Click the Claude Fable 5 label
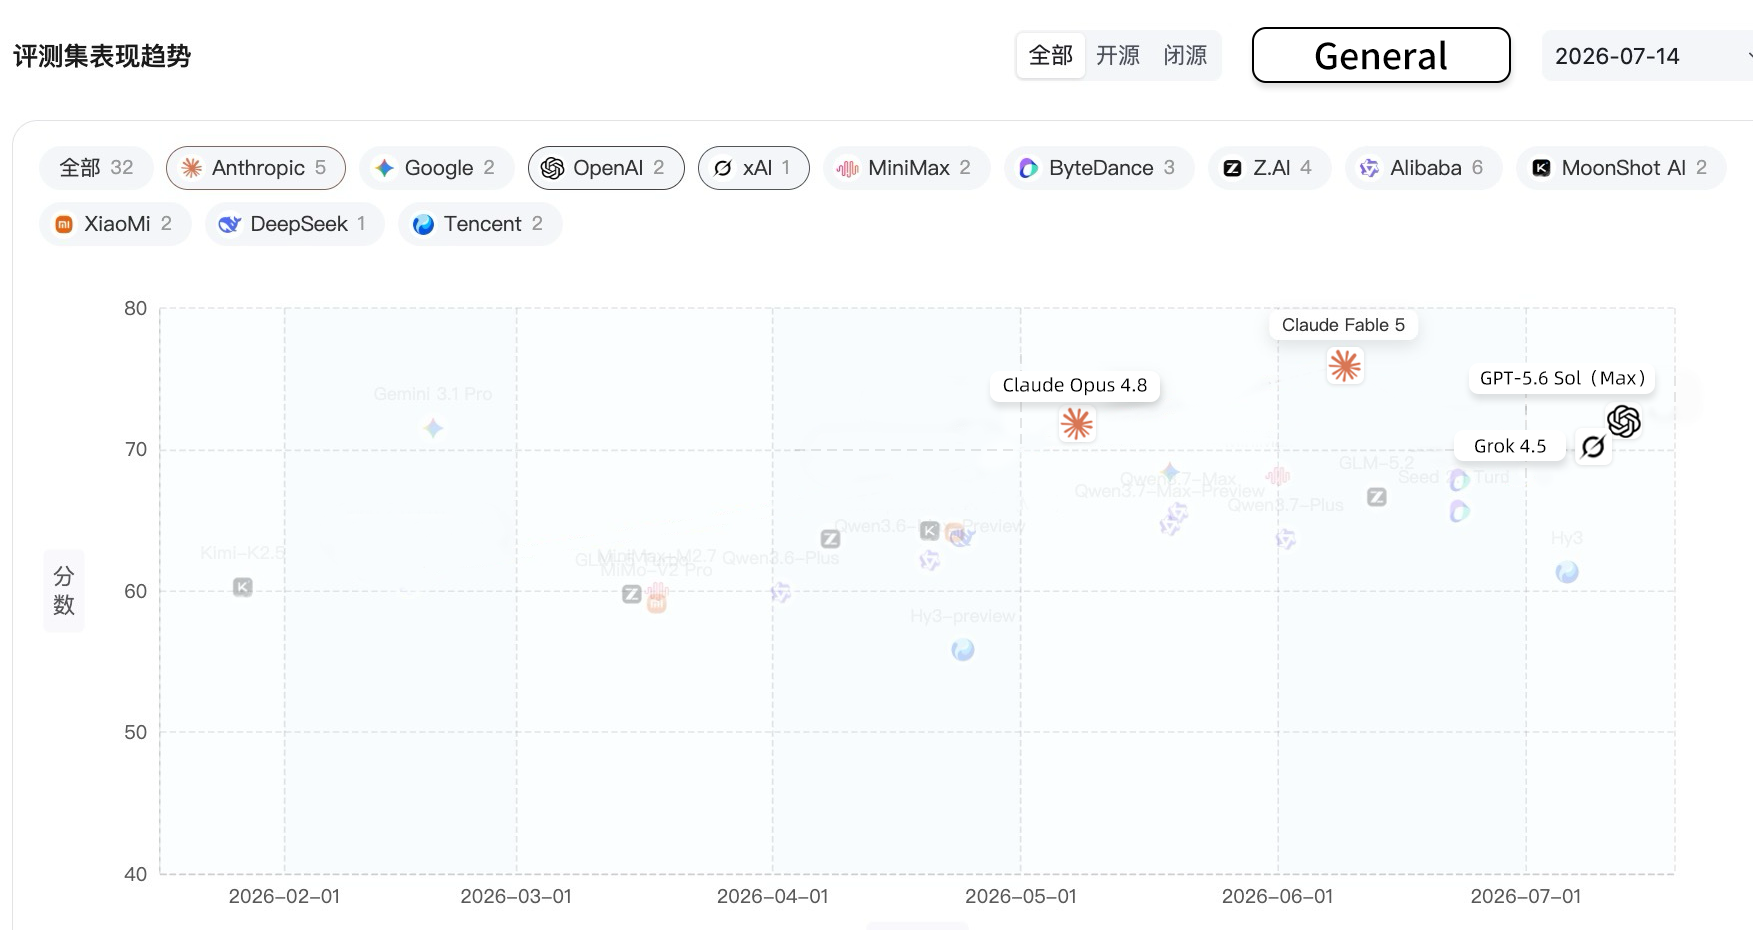This screenshot has width=1753, height=930. coord(1344,325)
